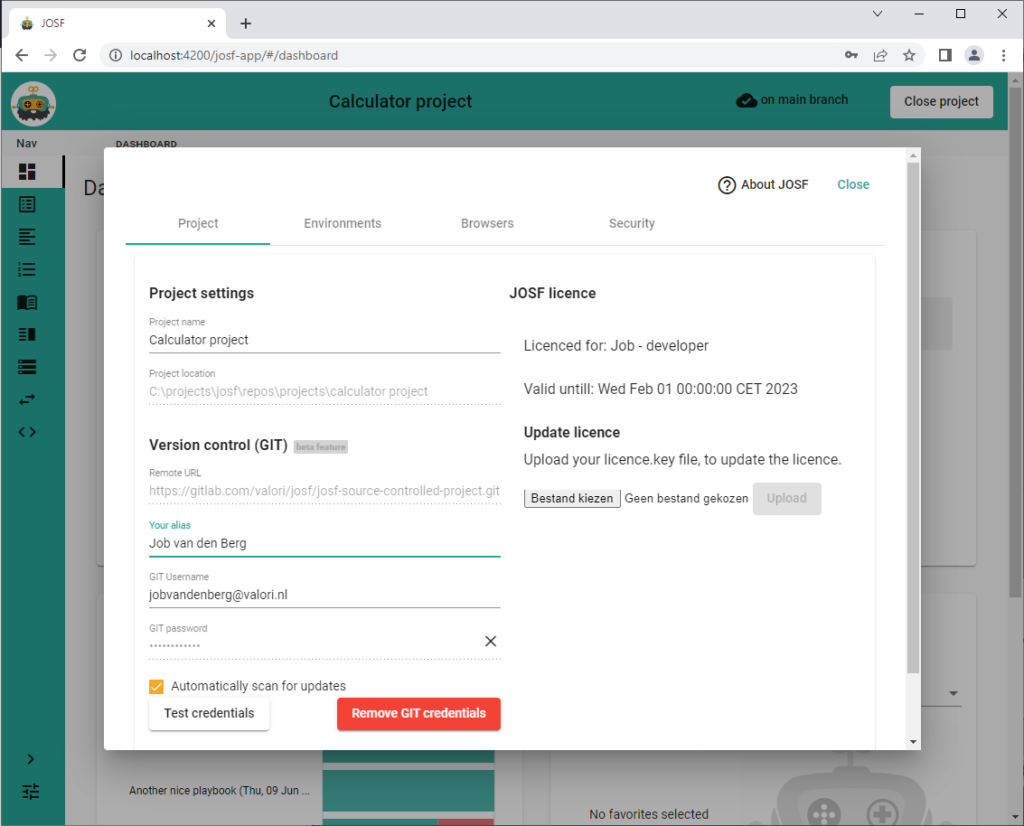Screen dimensions: 1024x826
Task: Click the swap arrows icon in sidebar
Action: 28,399
